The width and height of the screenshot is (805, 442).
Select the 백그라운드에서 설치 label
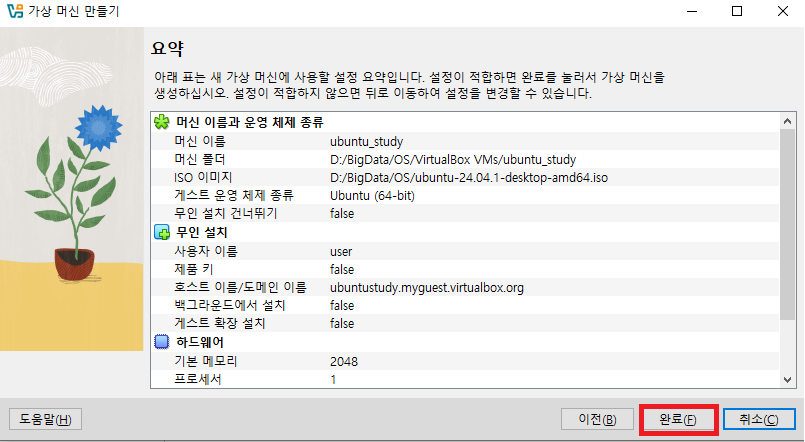click(x=229, y=305)
